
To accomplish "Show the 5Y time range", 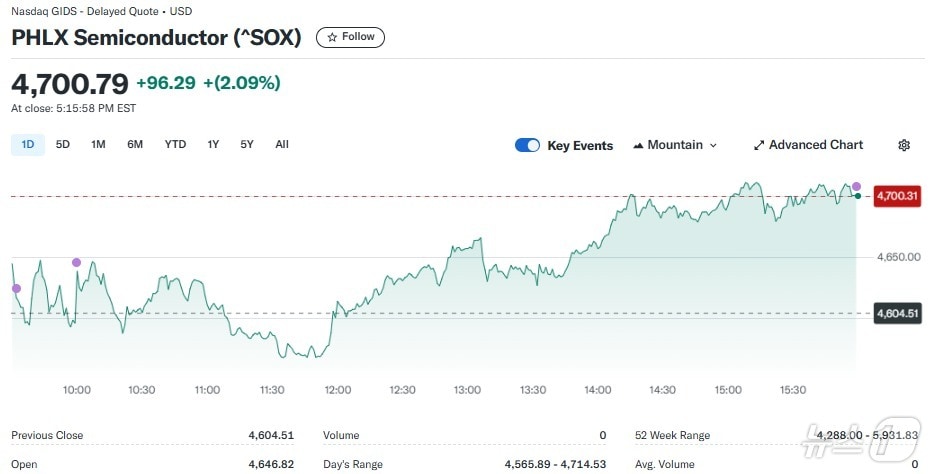I will 247,144.
